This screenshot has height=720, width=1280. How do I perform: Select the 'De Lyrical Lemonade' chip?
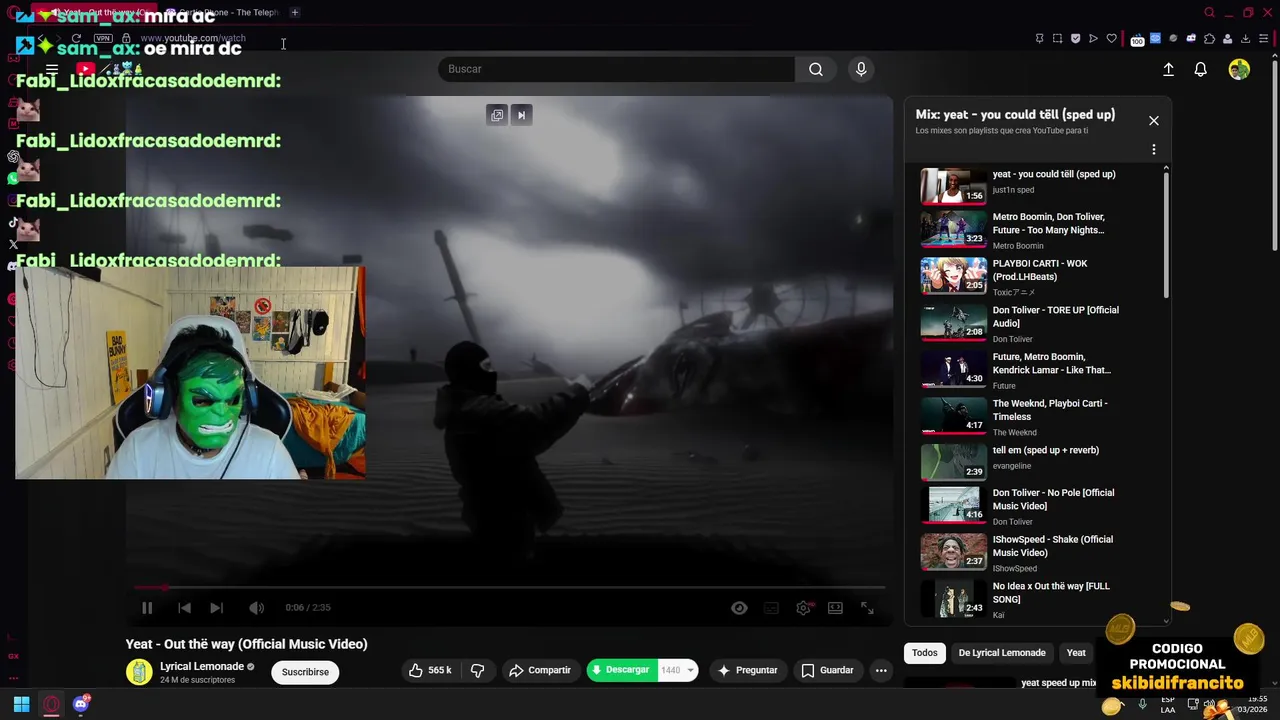click(x=1002, y=653)
